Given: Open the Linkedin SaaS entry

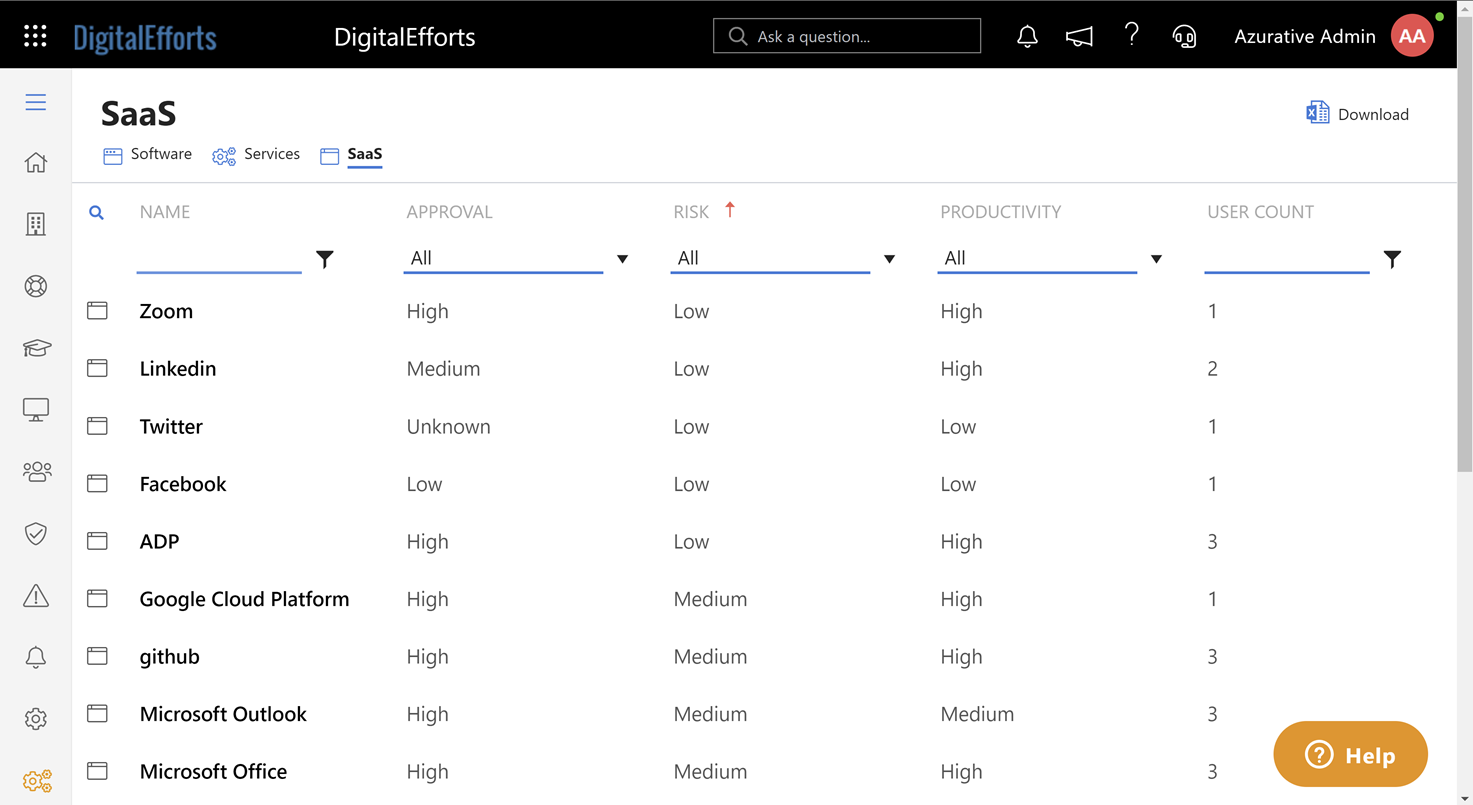Looking at the screenshot, I should [x=178, y=369].
